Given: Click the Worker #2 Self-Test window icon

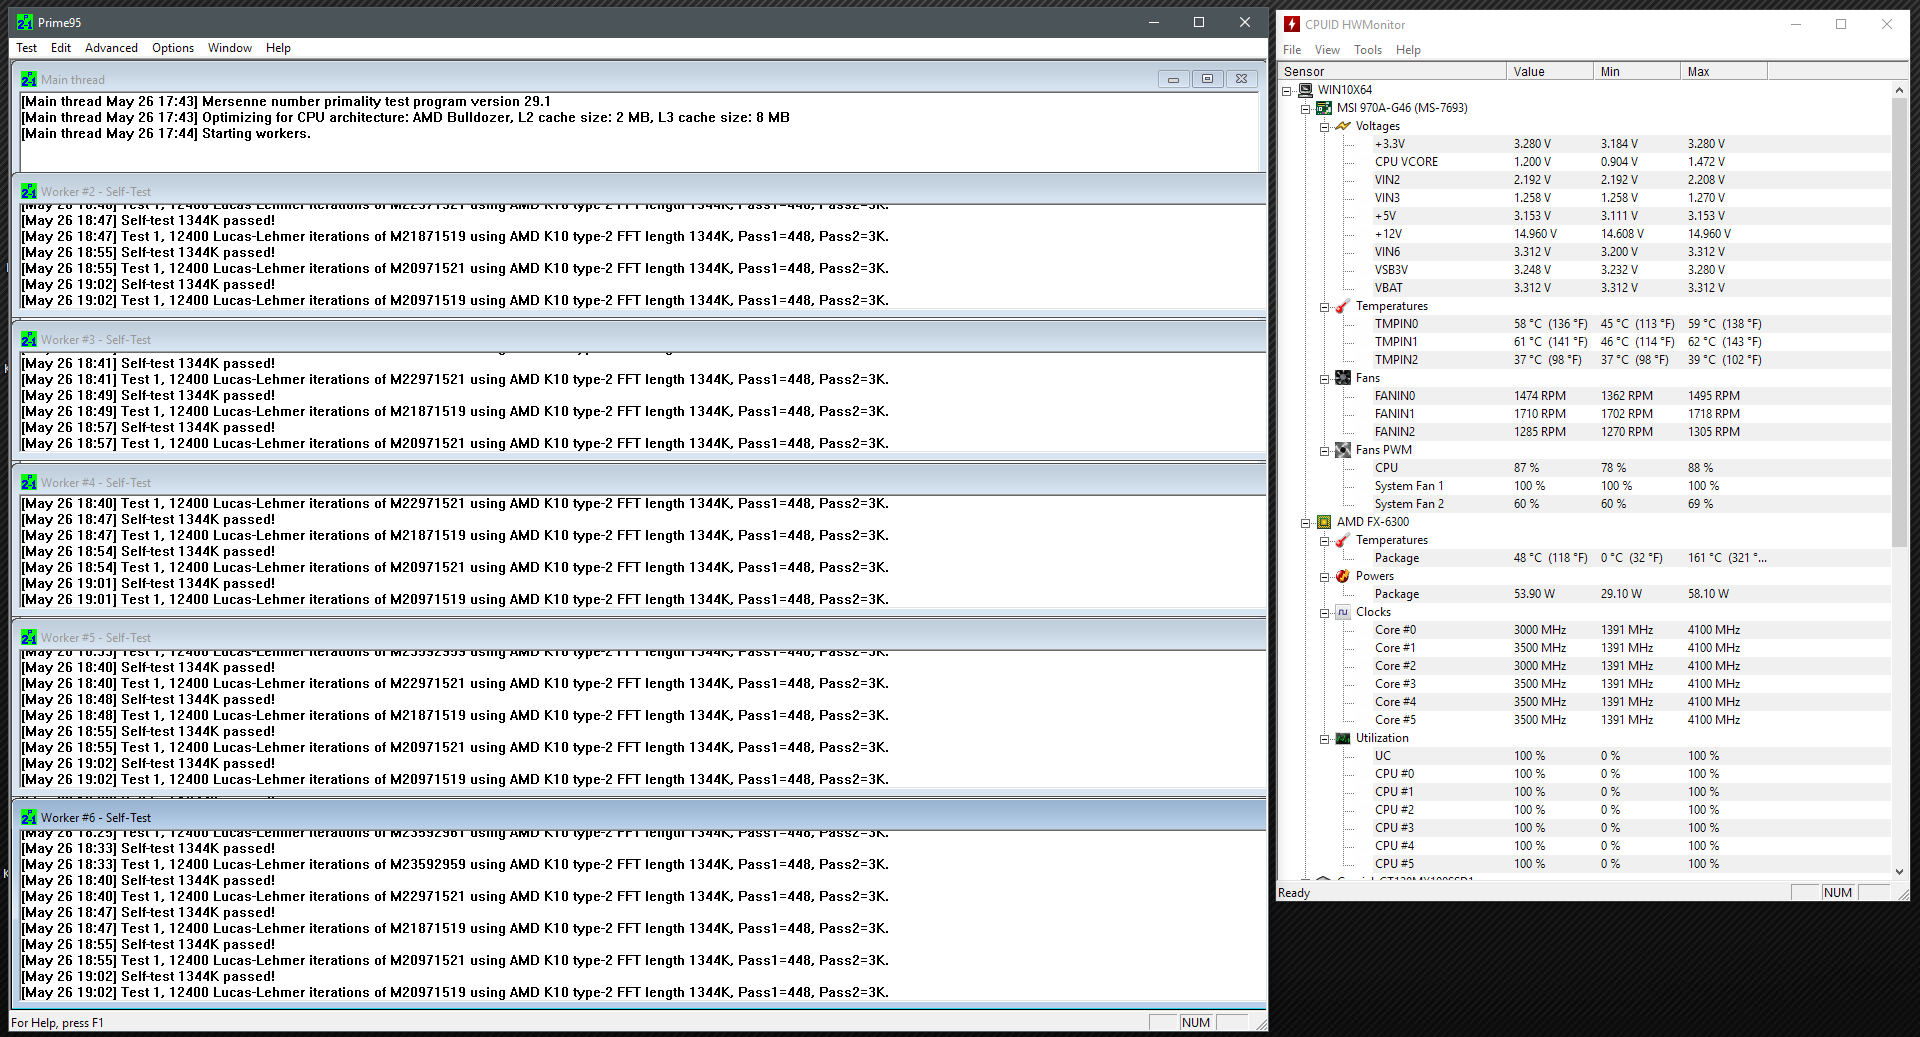Looking at the screenshot, I should coord(29,192).
